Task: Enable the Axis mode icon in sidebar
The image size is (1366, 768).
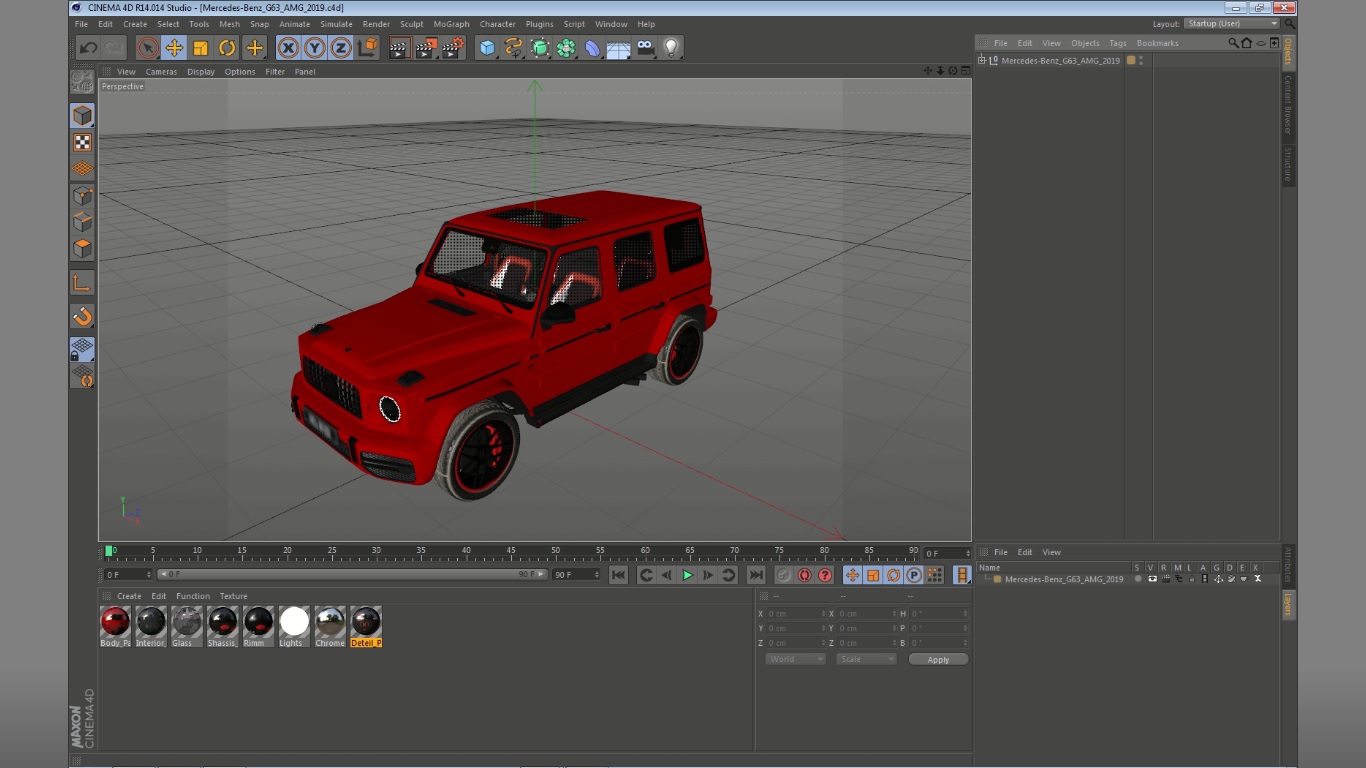Action: point(82,283)
